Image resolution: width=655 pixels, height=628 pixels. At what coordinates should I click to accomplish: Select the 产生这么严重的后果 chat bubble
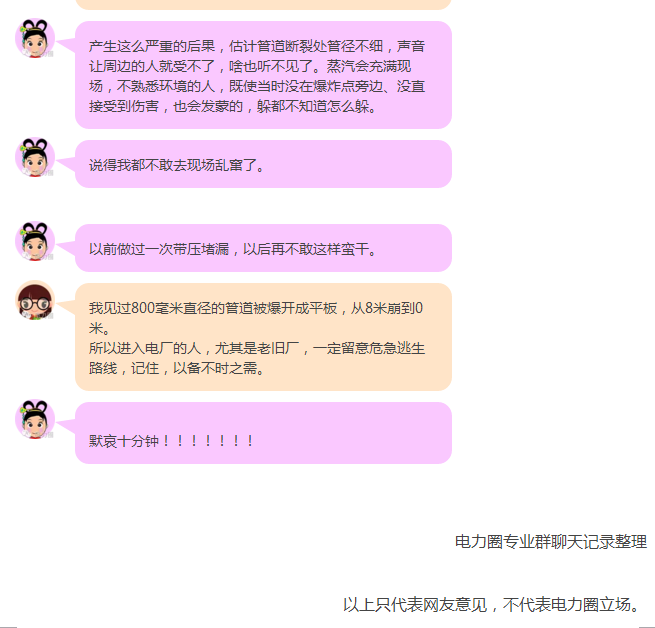(x=264, y=75)
